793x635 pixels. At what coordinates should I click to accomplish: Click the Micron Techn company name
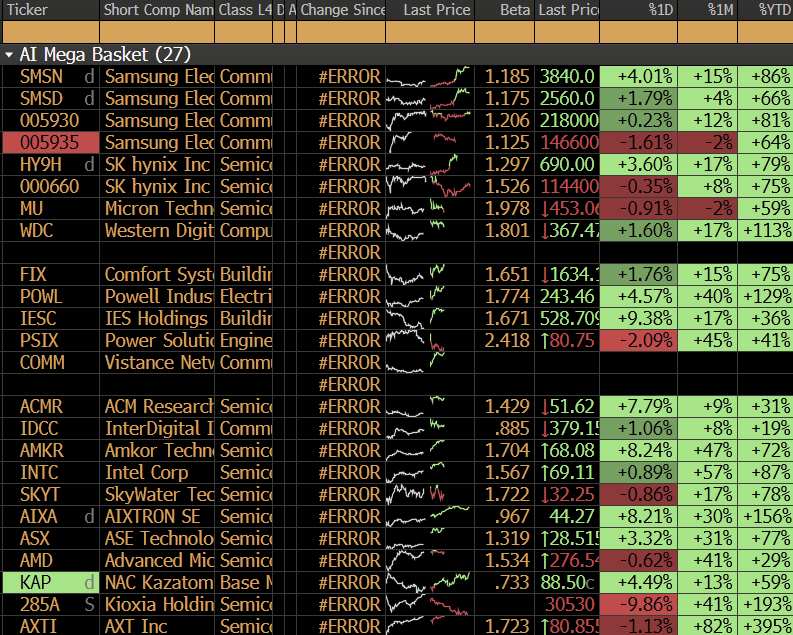click(159, 209)
